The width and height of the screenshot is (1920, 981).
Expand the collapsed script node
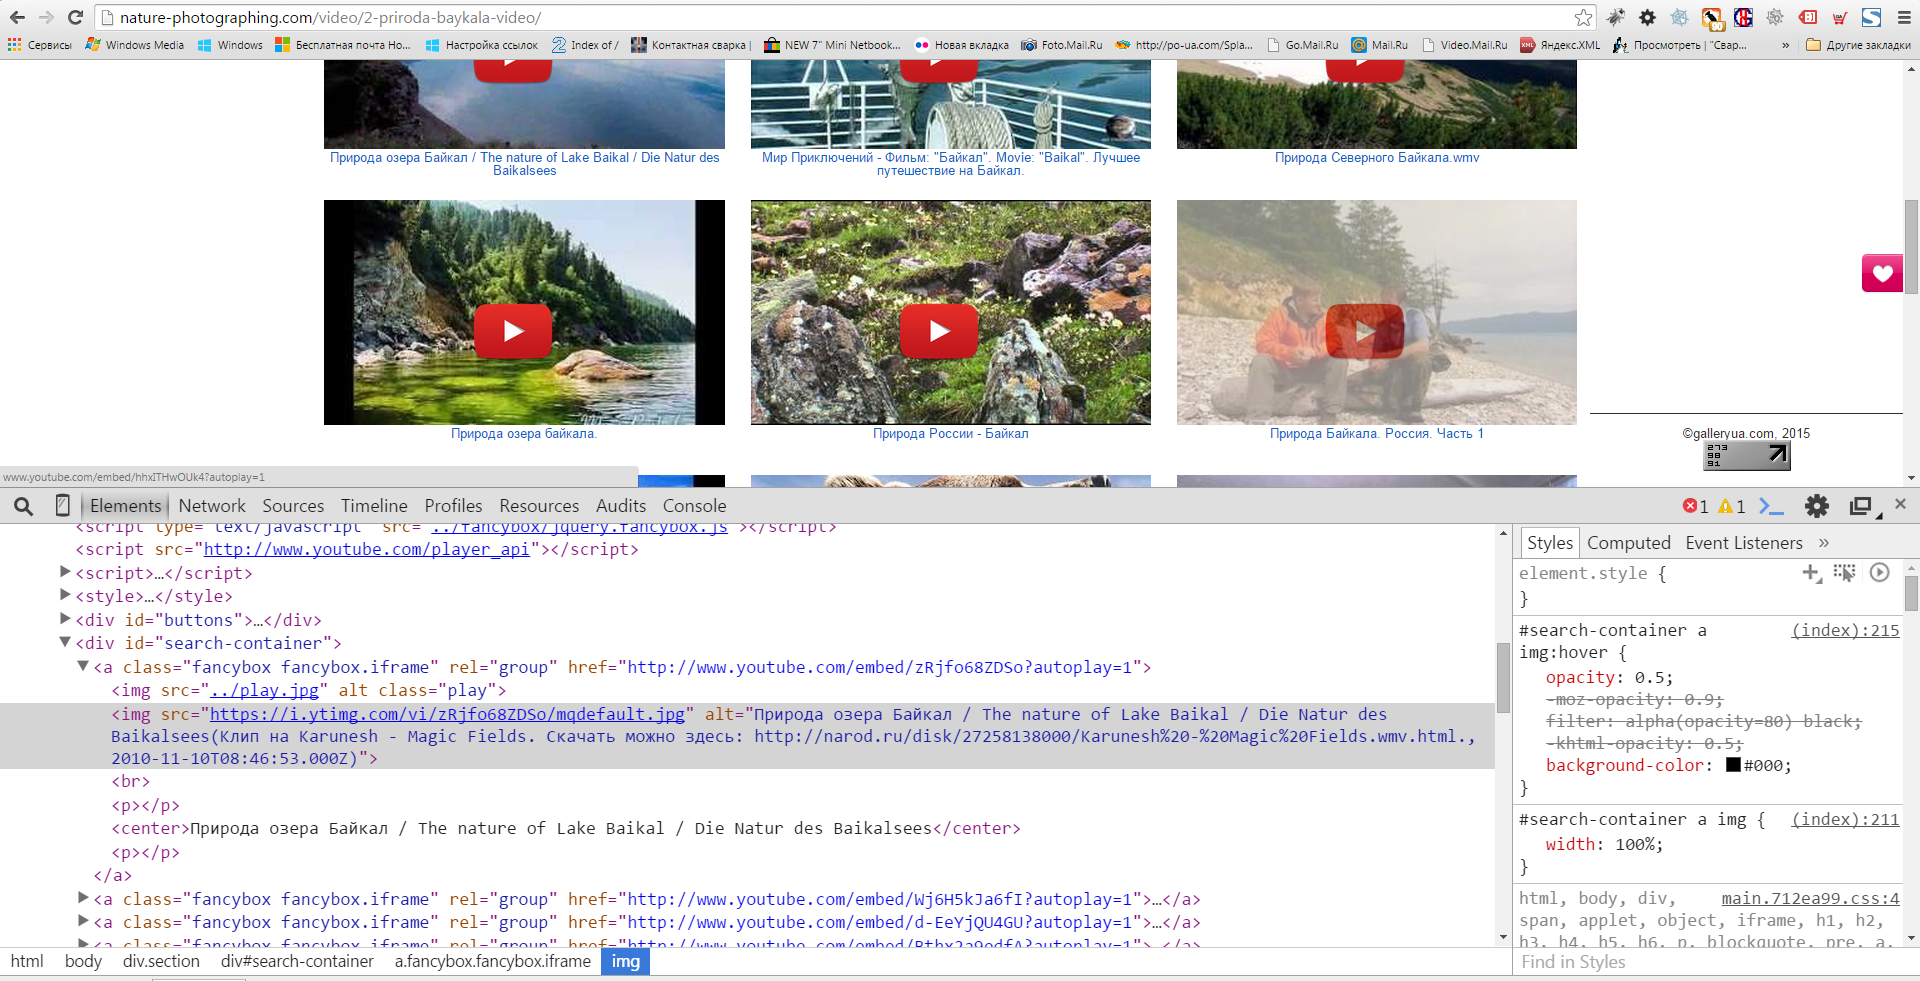tap(65, 572)
